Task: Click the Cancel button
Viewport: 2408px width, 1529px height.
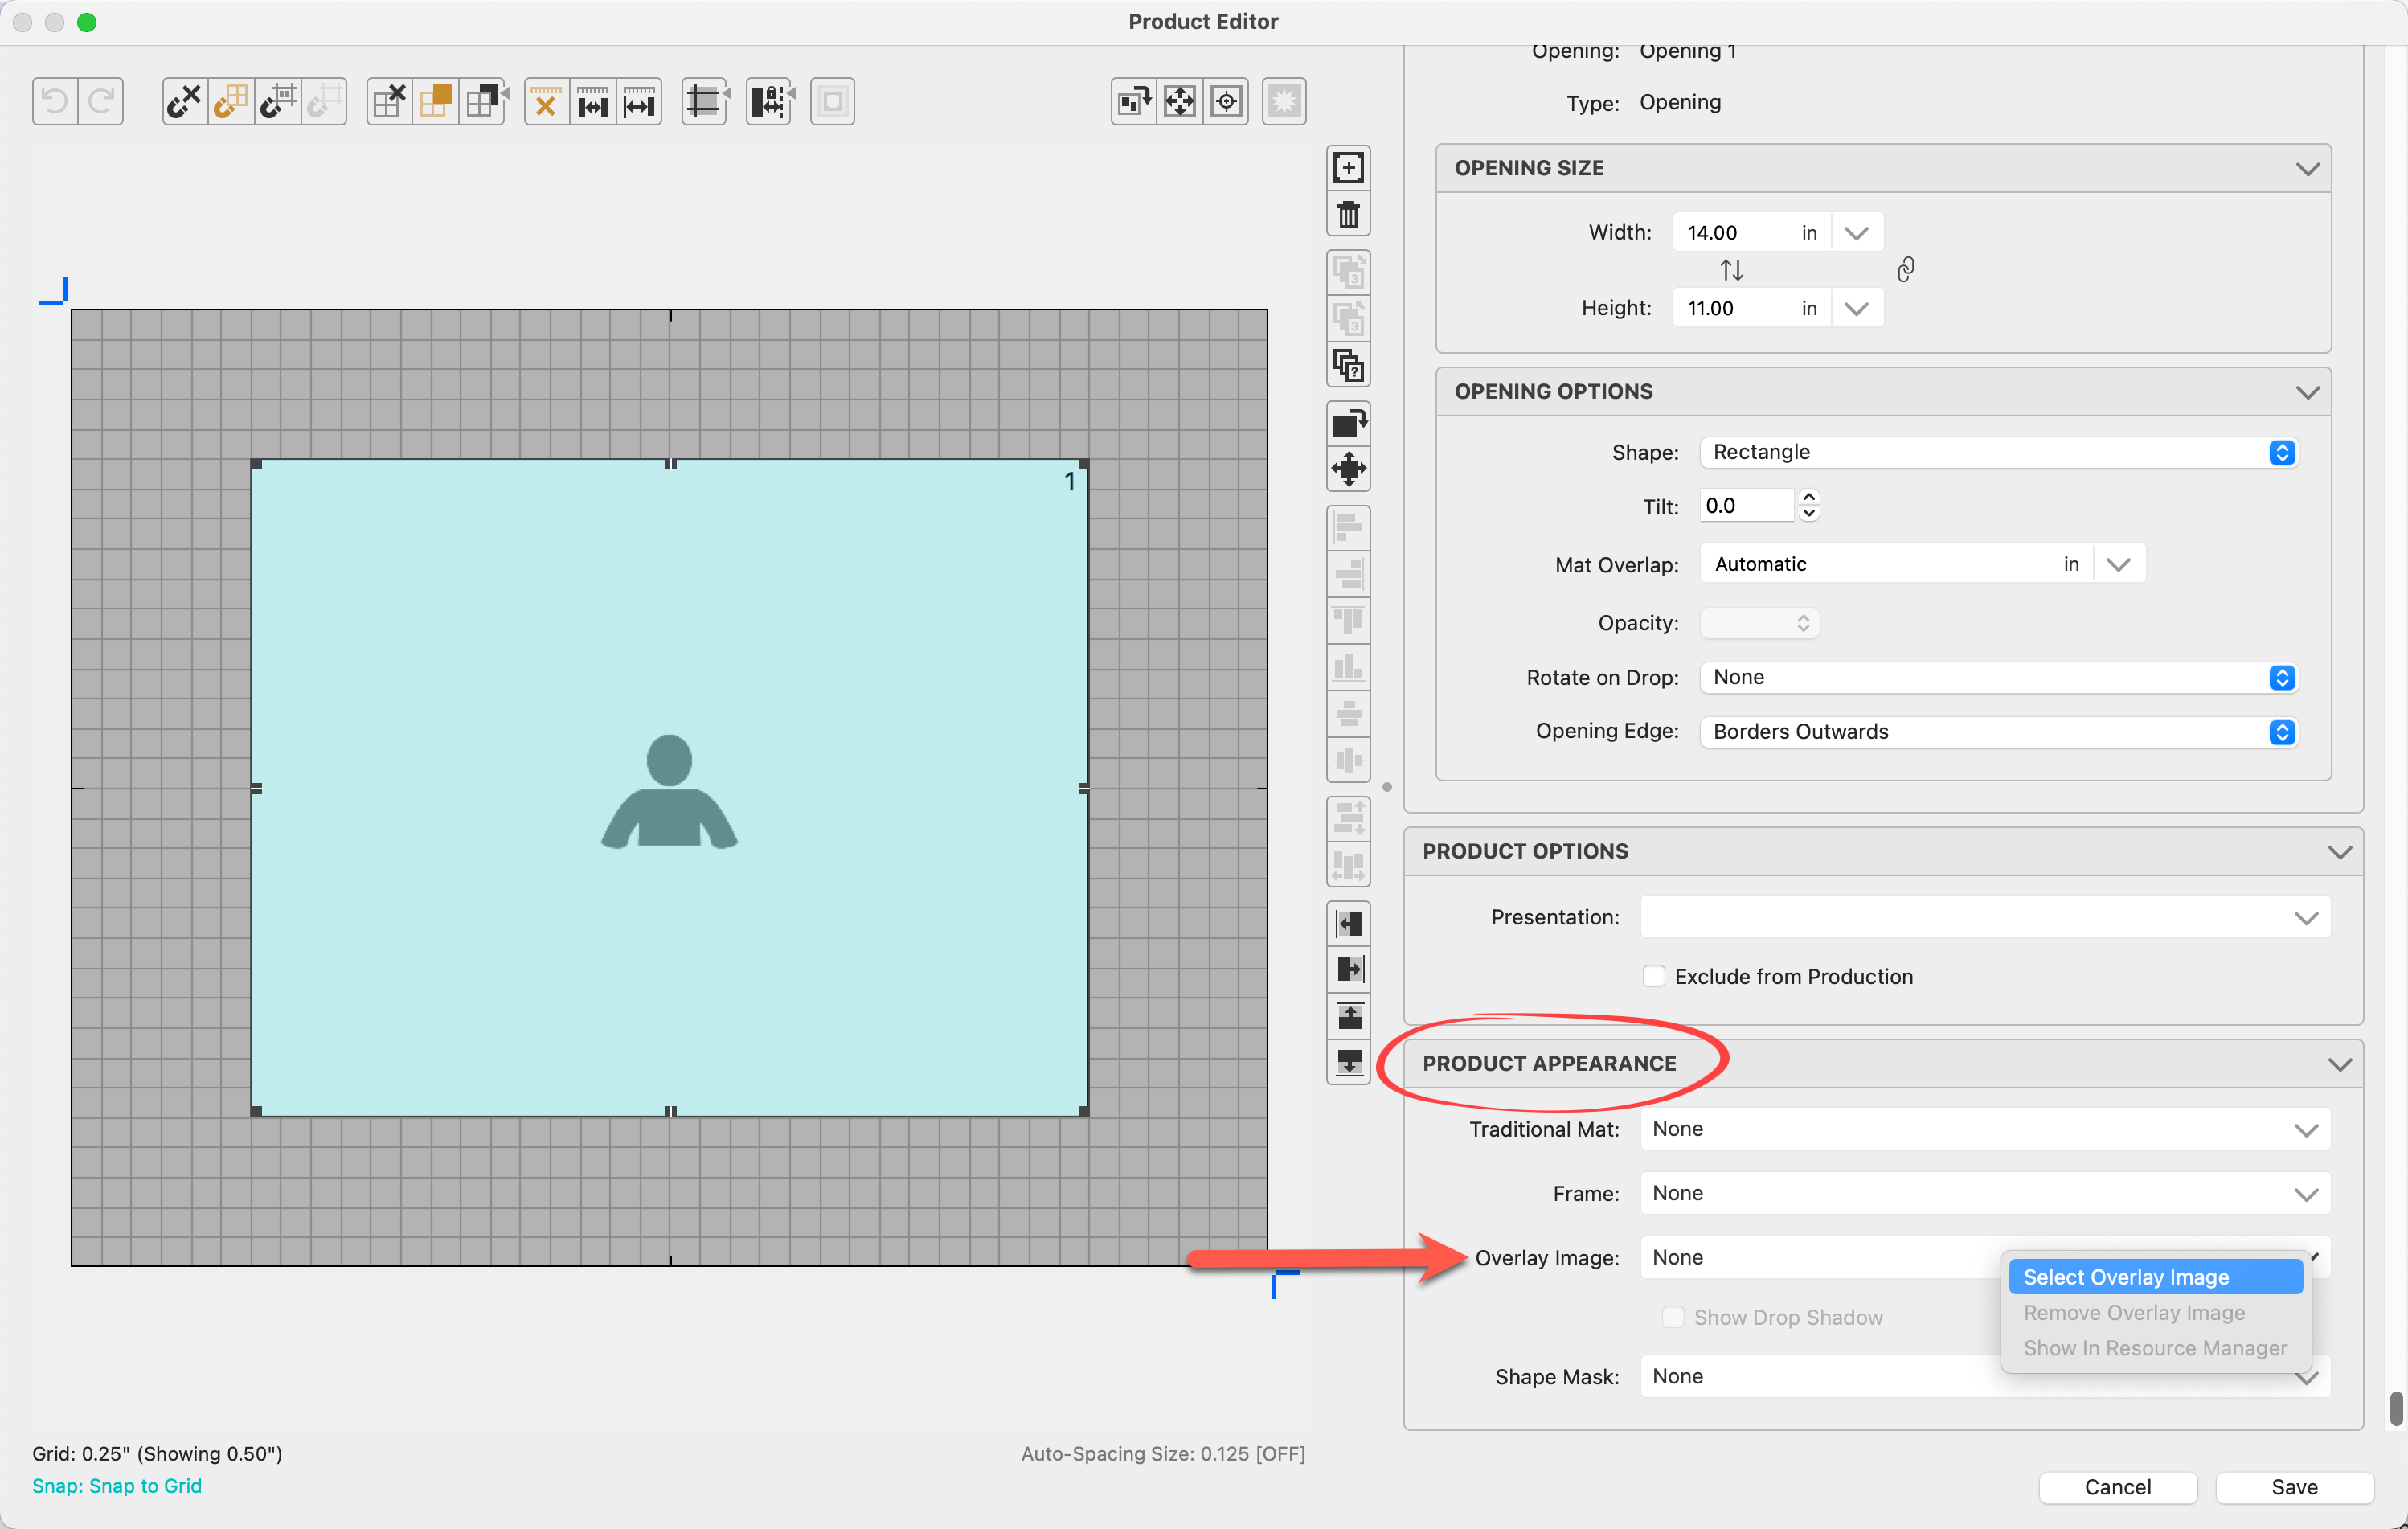Action: coord(2117,1487)
